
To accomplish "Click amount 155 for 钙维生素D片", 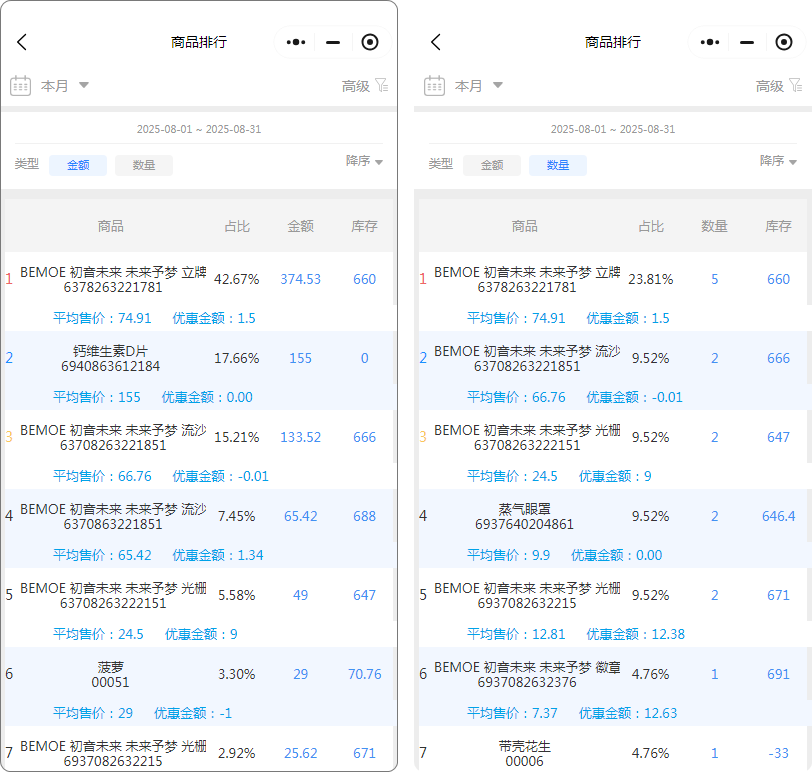I will [x=301, y=358].
